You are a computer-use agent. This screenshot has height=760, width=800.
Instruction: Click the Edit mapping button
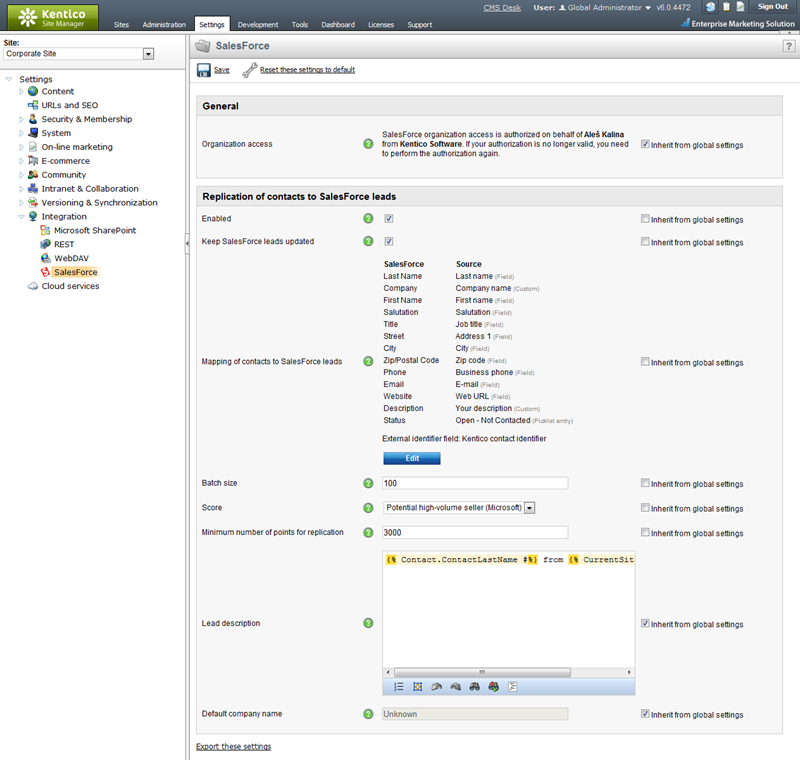411,458
